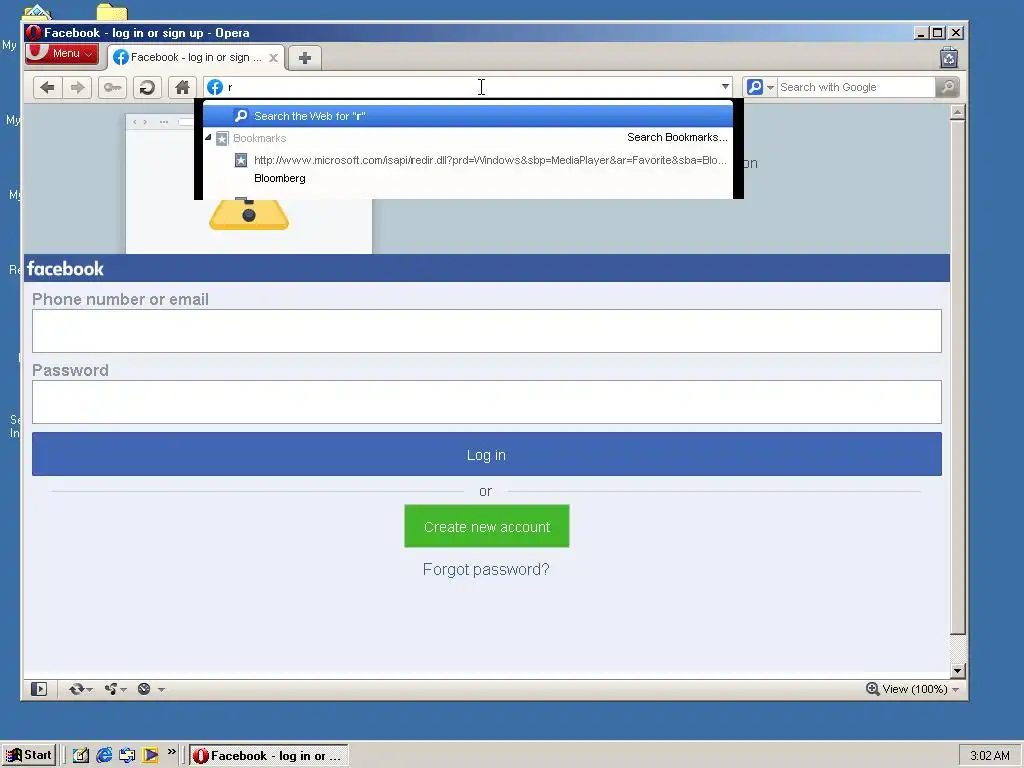This screenshot has width=1024, height=768.
Task: Open Opera Unite status icon
Action: pos(111,689)
